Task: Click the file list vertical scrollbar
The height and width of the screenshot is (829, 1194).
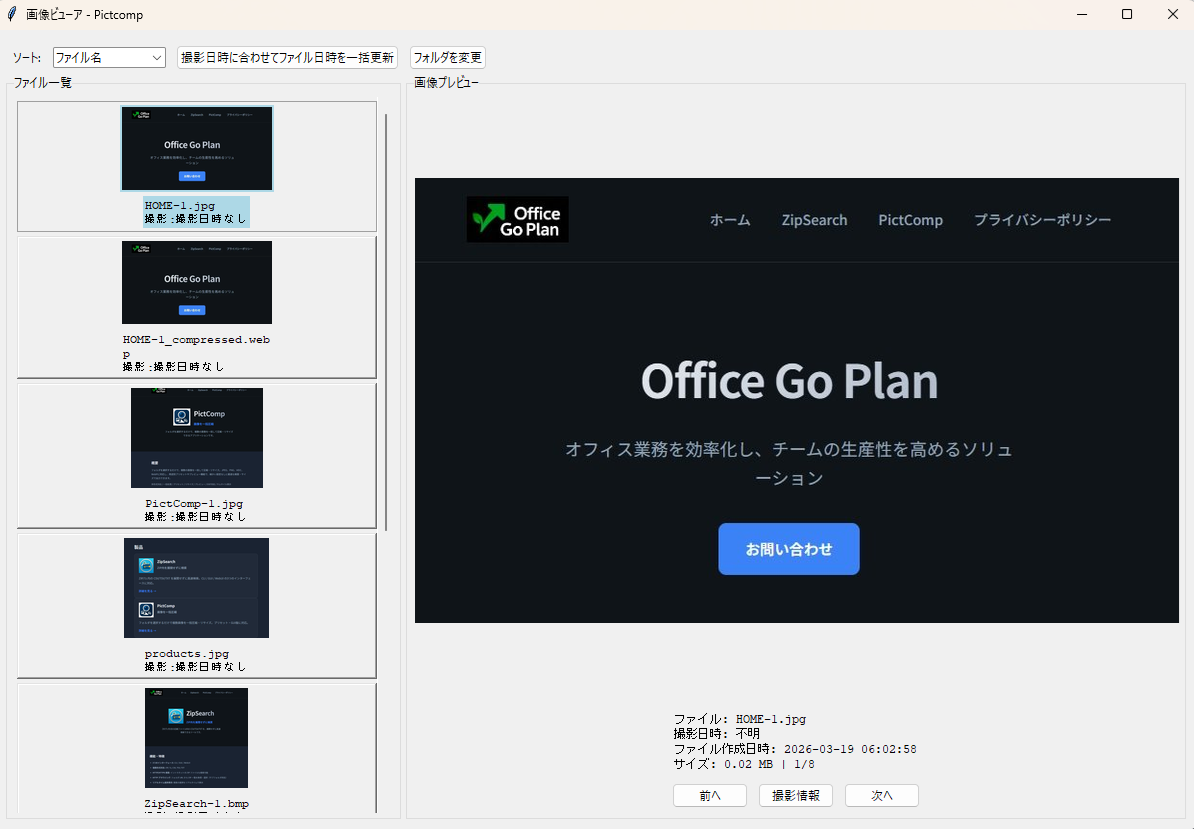Action: click(386, 322)
